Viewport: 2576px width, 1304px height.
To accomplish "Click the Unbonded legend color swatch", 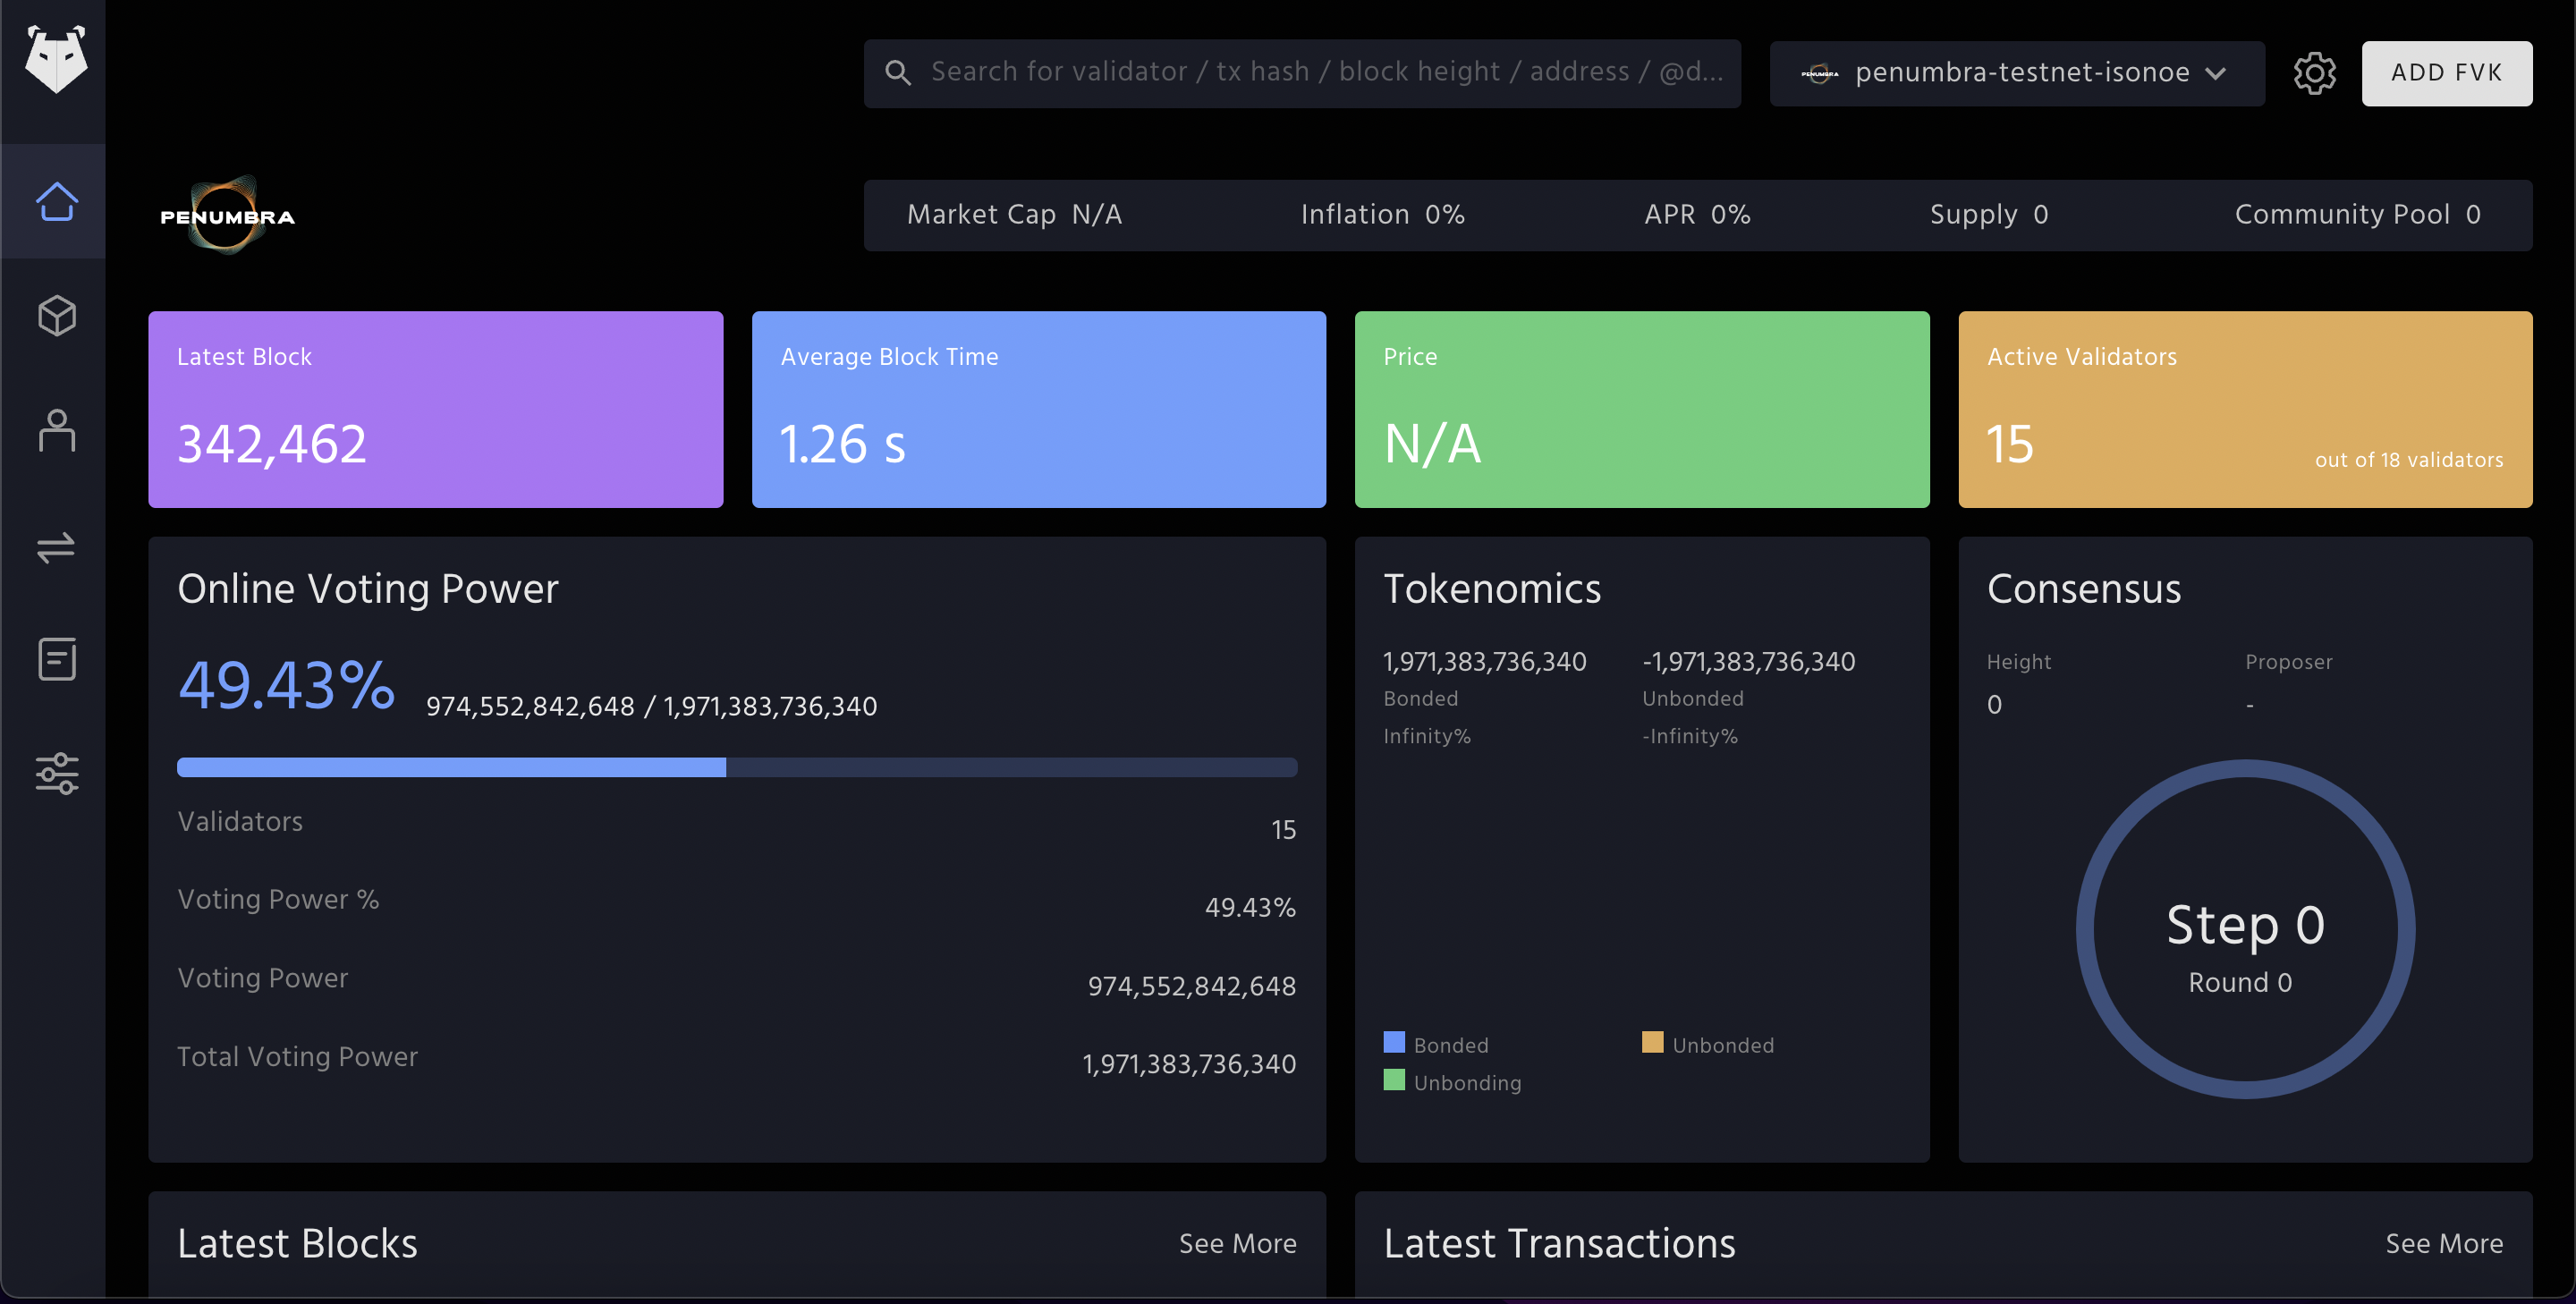I will point(1652,1042).
